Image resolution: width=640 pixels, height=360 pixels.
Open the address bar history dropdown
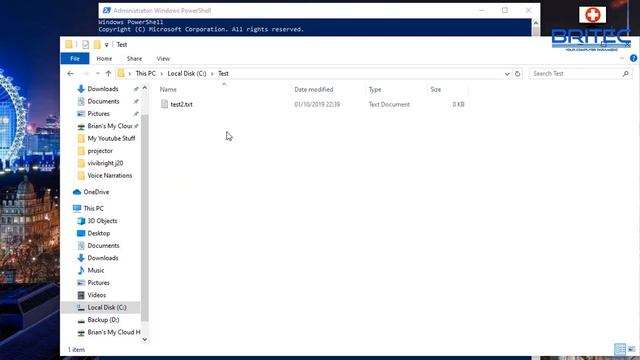click(x=507, y=74)
